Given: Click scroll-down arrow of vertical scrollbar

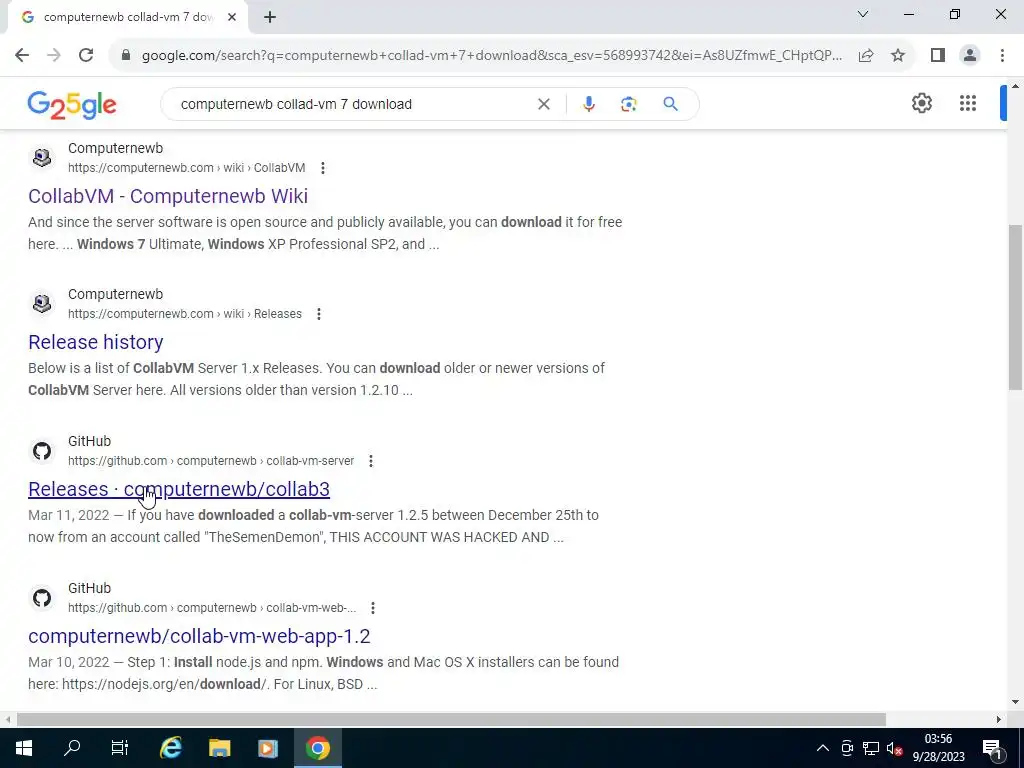Looking at the screenshot, I should click(x=1015, y=702).
